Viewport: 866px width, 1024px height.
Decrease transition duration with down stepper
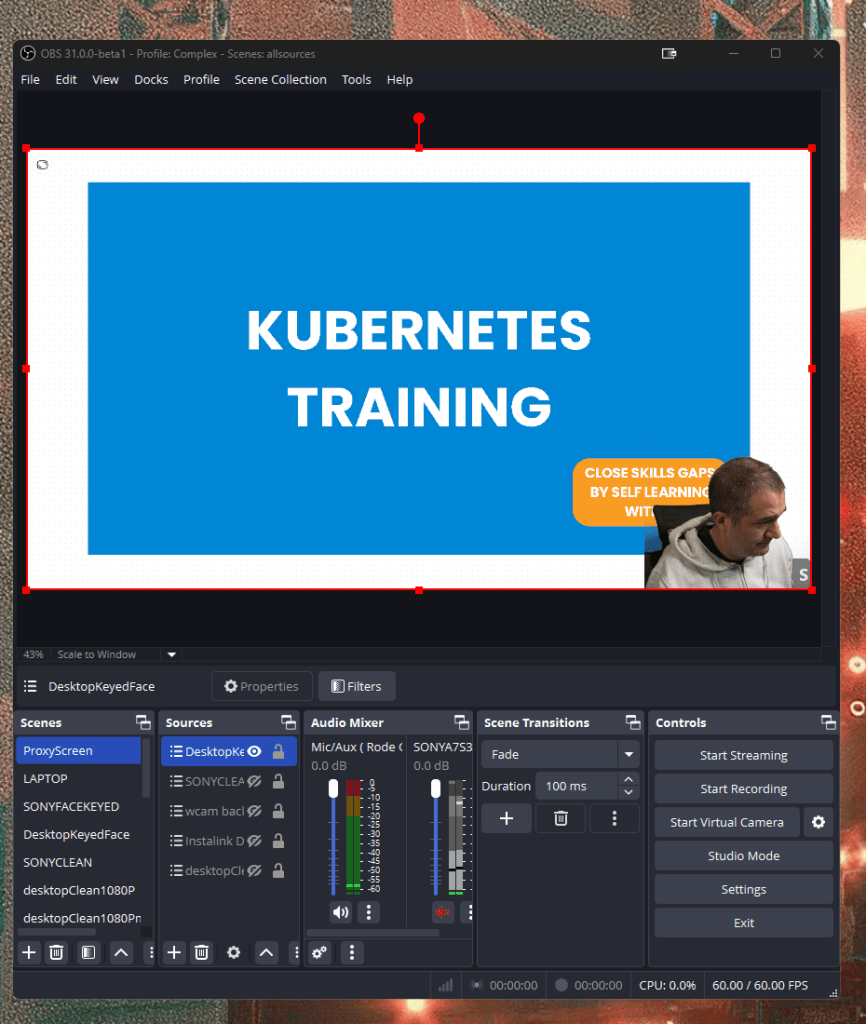coord(628,792)
